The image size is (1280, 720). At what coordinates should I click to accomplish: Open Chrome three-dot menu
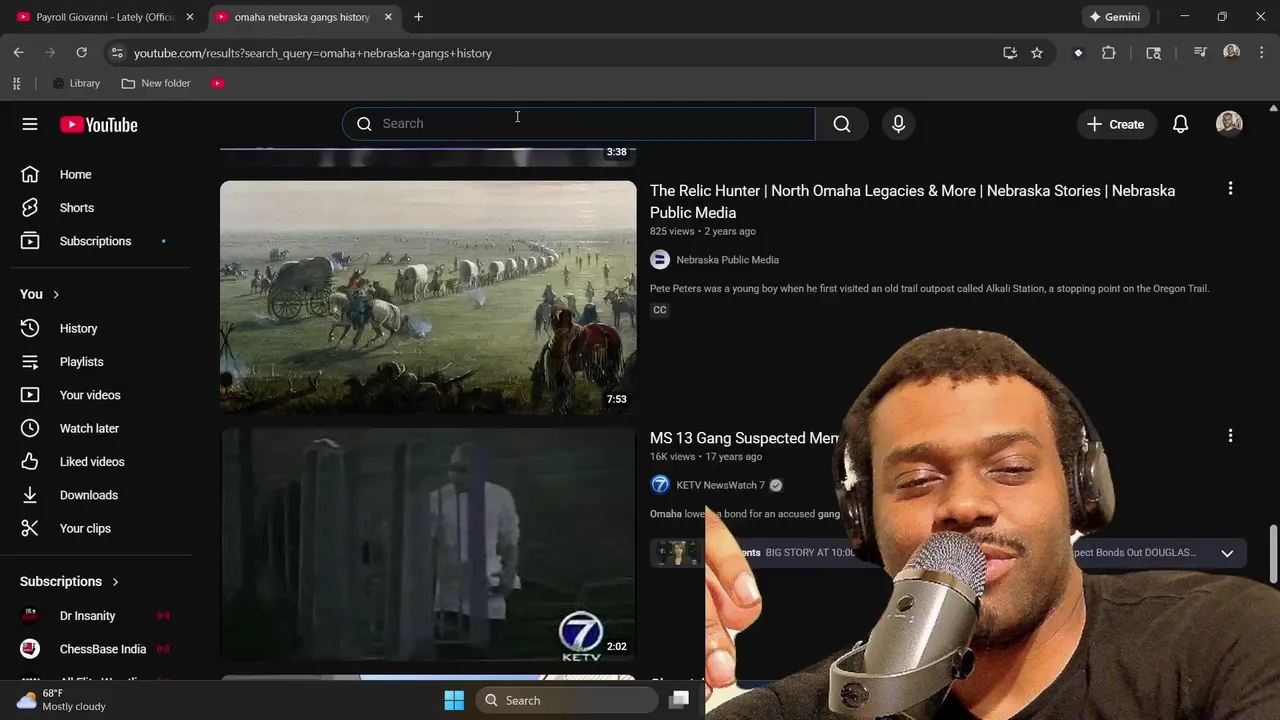(1261, 53)
